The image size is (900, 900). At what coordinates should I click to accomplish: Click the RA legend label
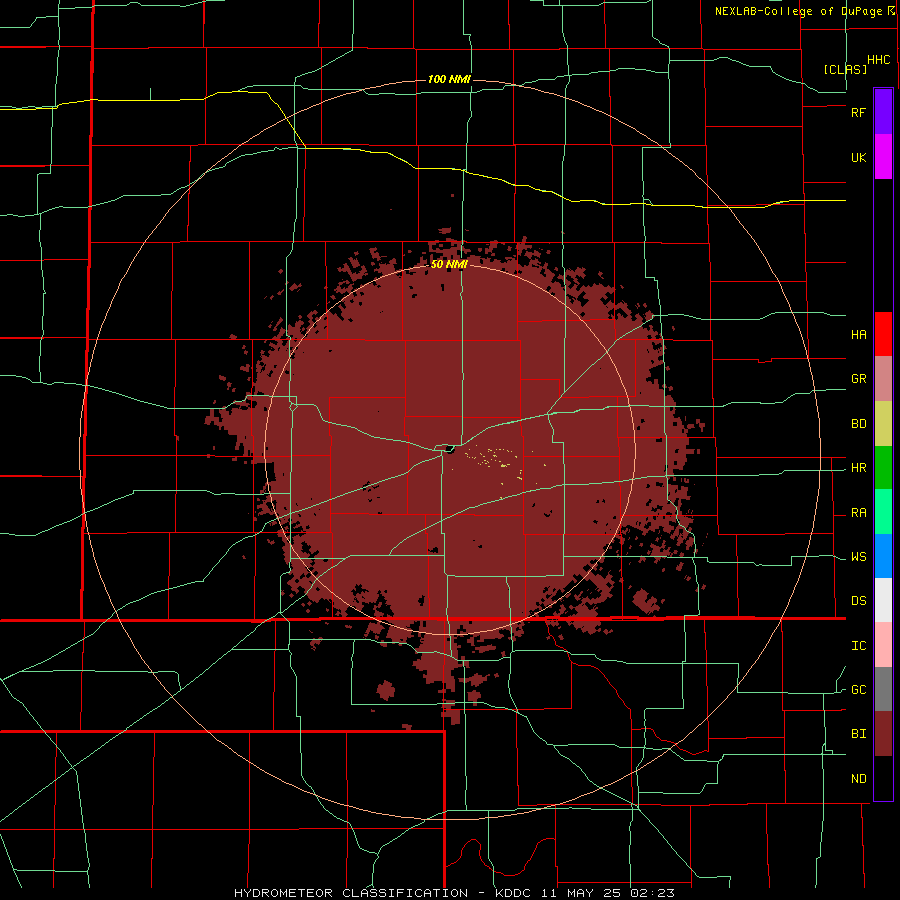click(x=858, y=513)
